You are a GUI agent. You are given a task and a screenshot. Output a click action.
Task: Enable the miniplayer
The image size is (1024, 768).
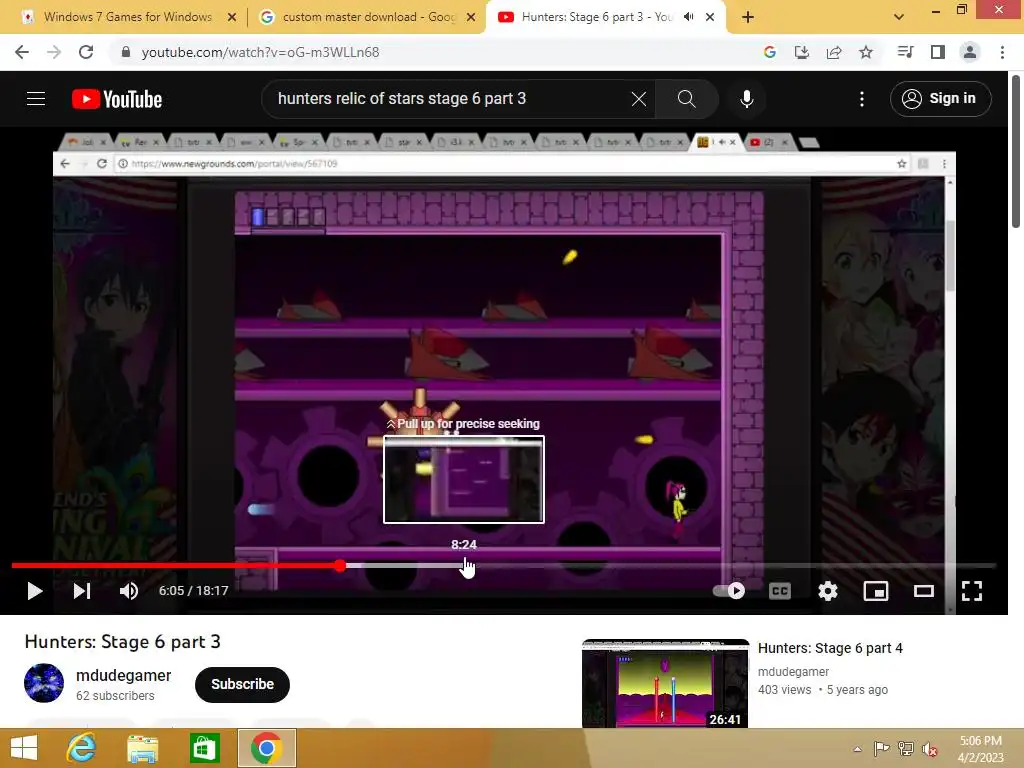coord(876,591)
